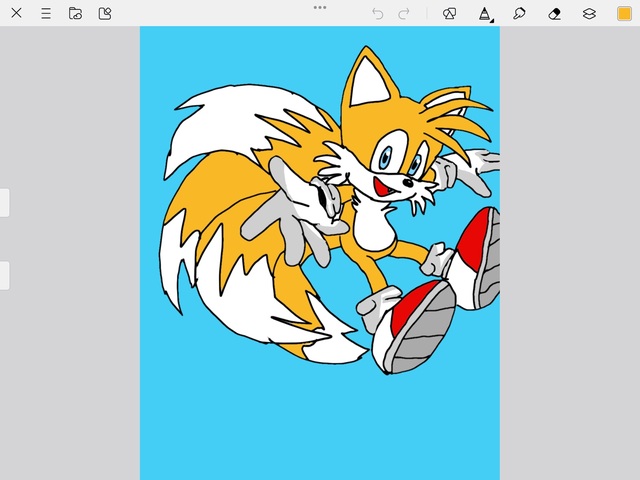The height and width of the screenshot is (480, 640).
Task: Expand the upper left side panel tab
Action: [4, 202]
